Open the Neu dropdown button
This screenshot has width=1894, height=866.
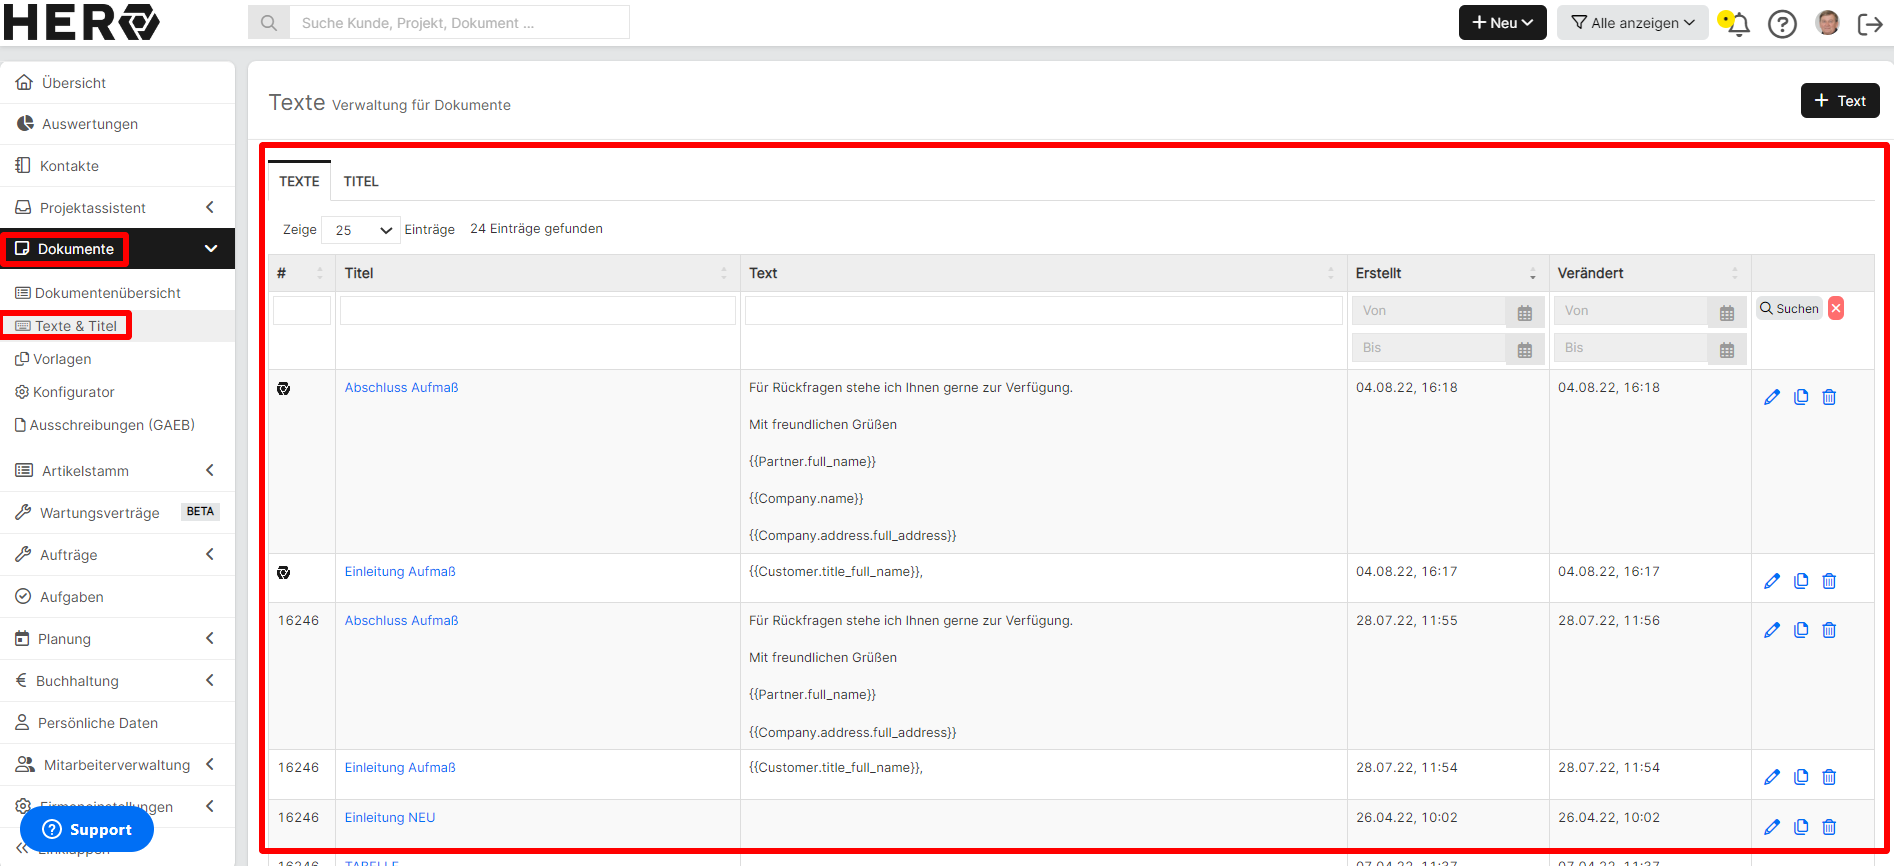1502,22
